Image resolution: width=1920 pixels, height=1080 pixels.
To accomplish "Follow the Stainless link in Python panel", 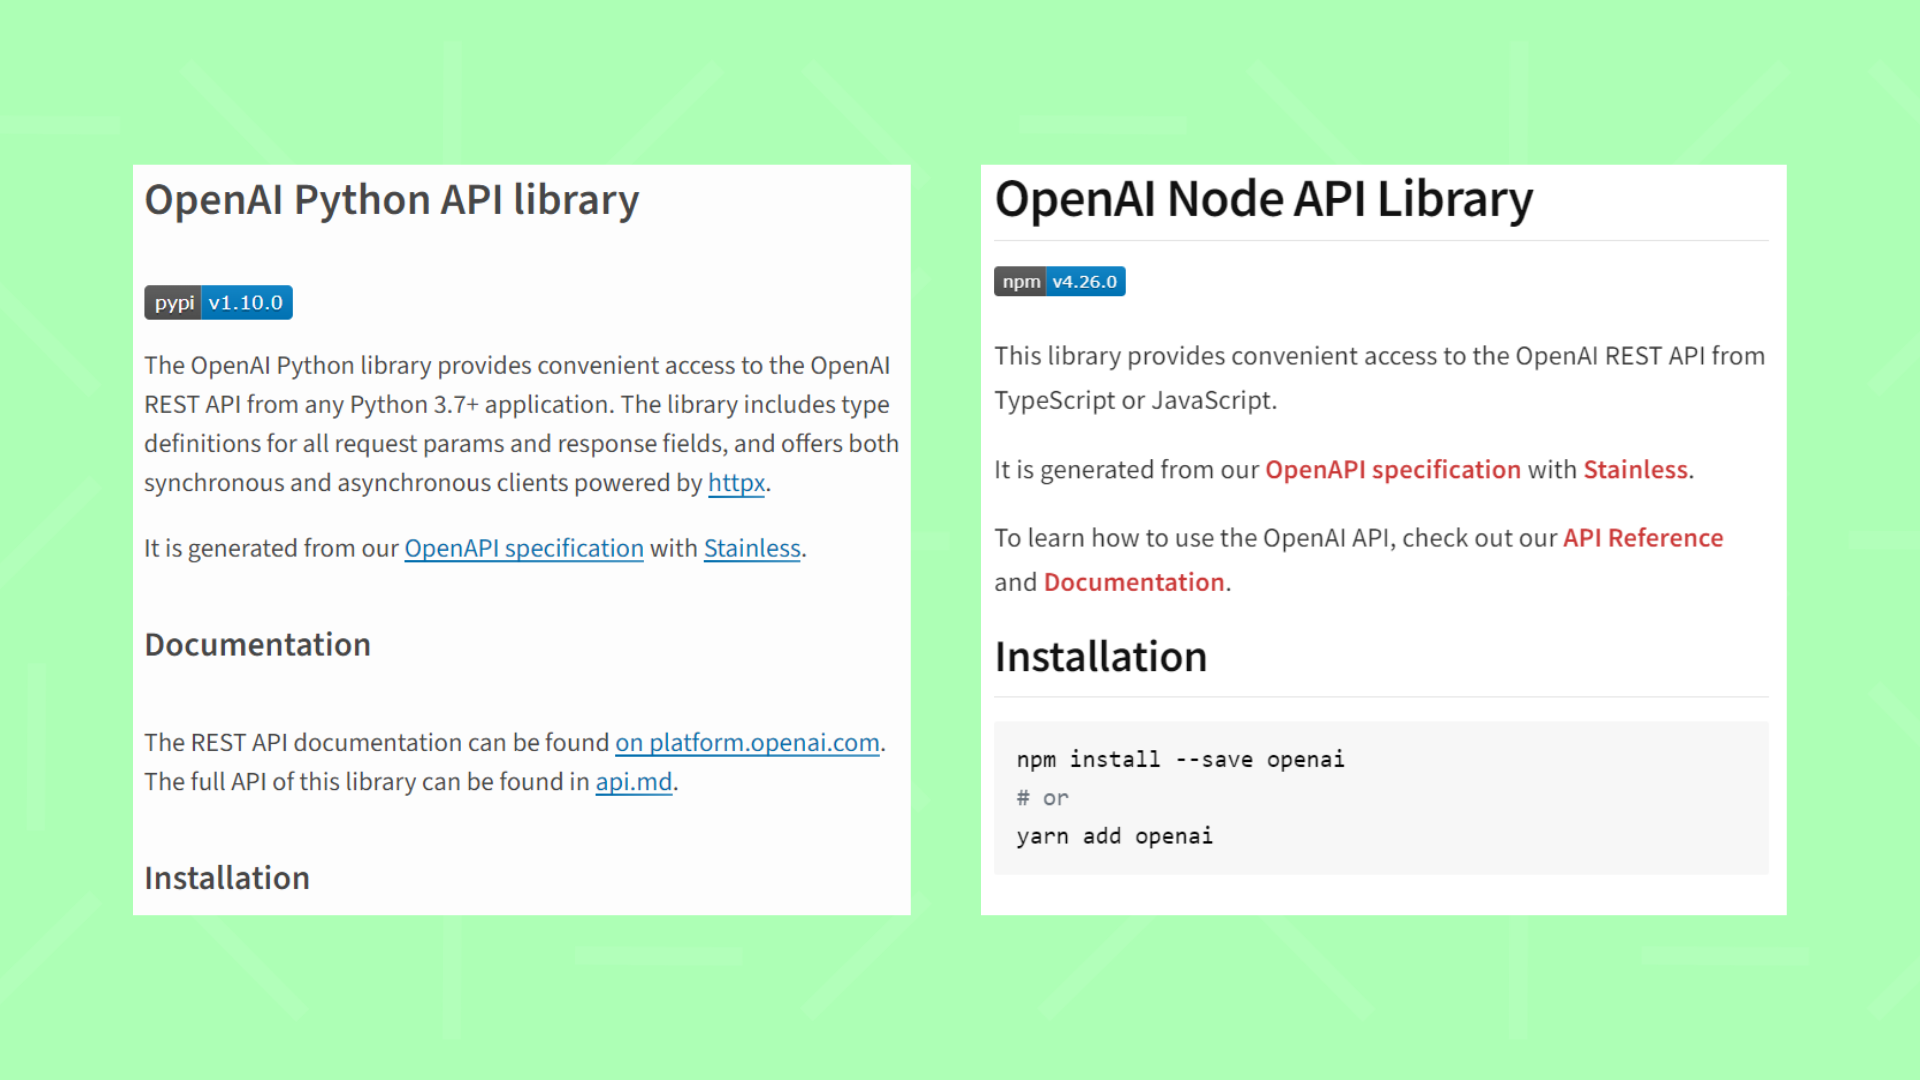I will point(752,549).
